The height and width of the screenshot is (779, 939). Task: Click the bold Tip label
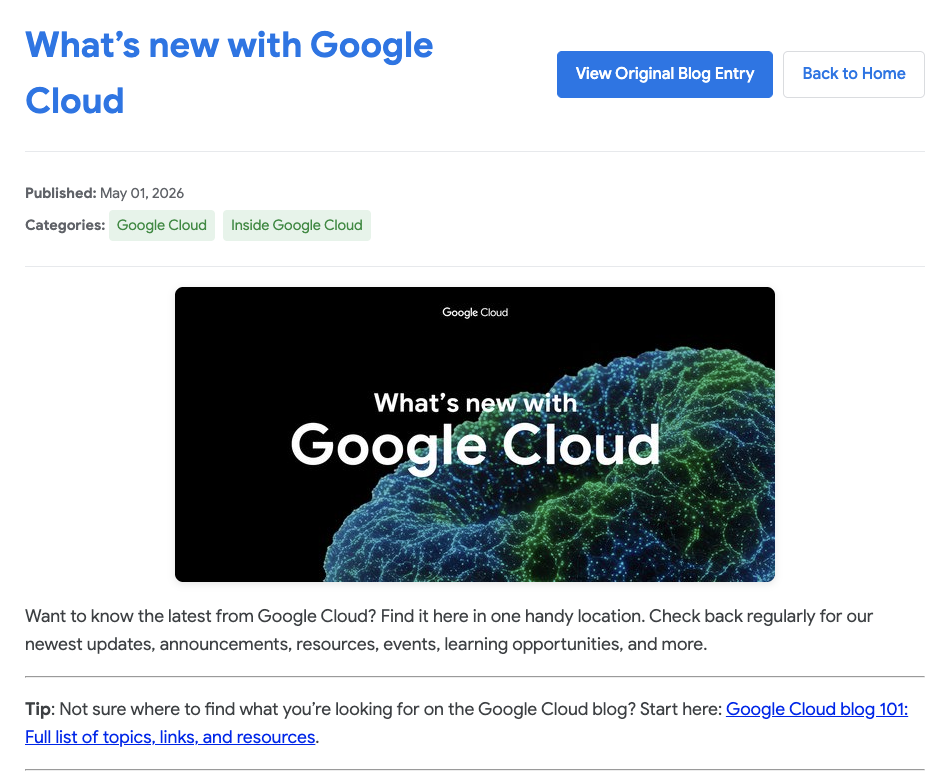click(39, 709)
